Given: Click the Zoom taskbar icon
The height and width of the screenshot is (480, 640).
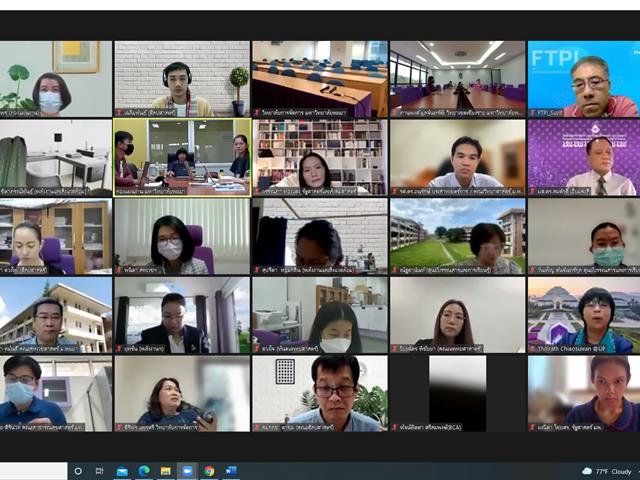Looking at the screenshot, I should [x=187, y=471].
